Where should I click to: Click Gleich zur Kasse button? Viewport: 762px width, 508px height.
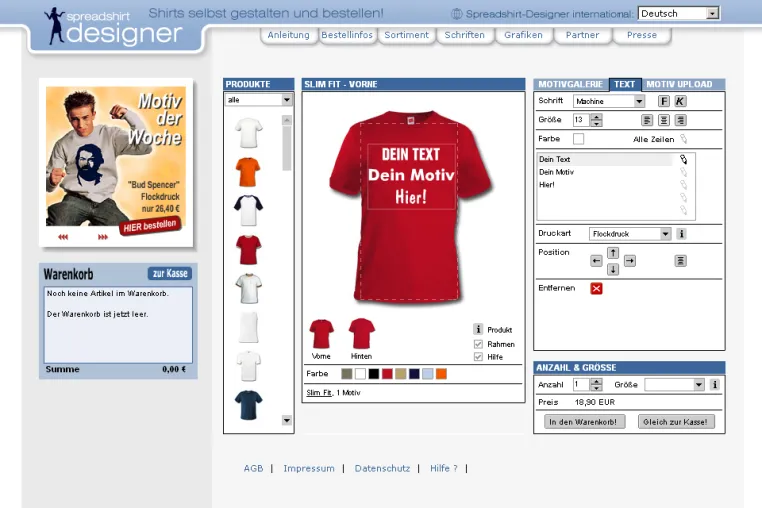675,422
